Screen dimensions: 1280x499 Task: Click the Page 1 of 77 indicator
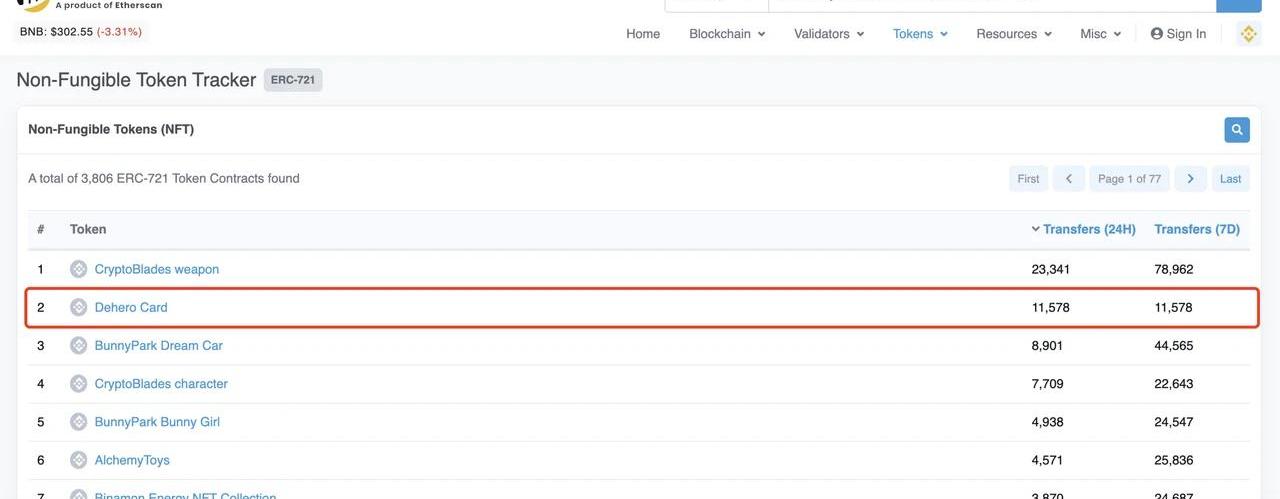1129,179
